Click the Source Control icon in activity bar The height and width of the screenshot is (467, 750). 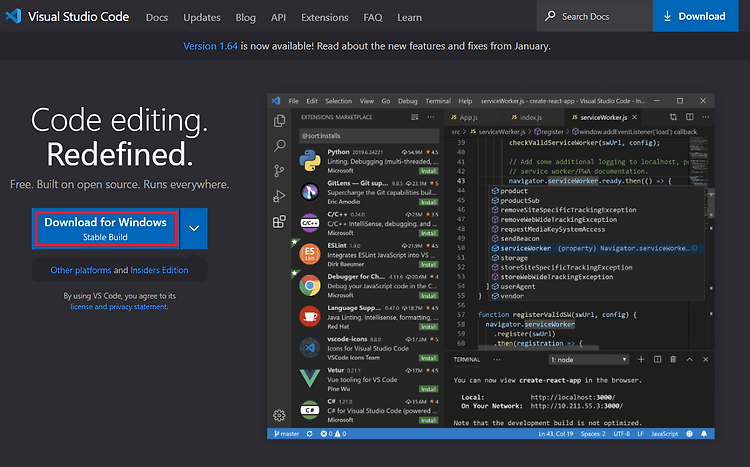pos(279,171)
